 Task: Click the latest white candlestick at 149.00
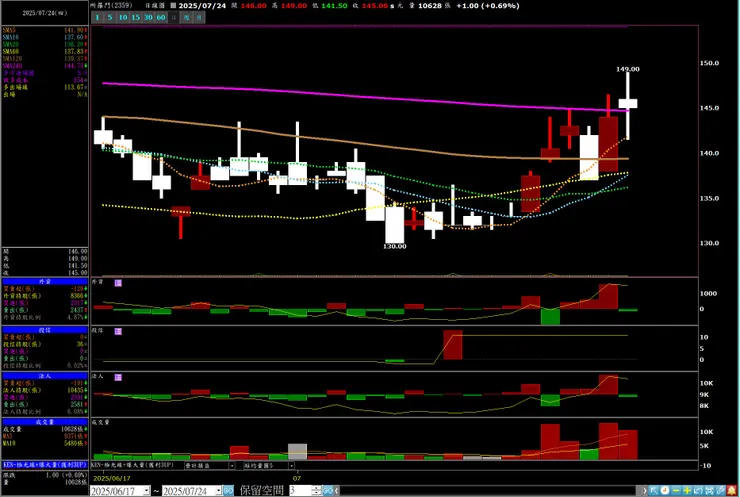628,104
